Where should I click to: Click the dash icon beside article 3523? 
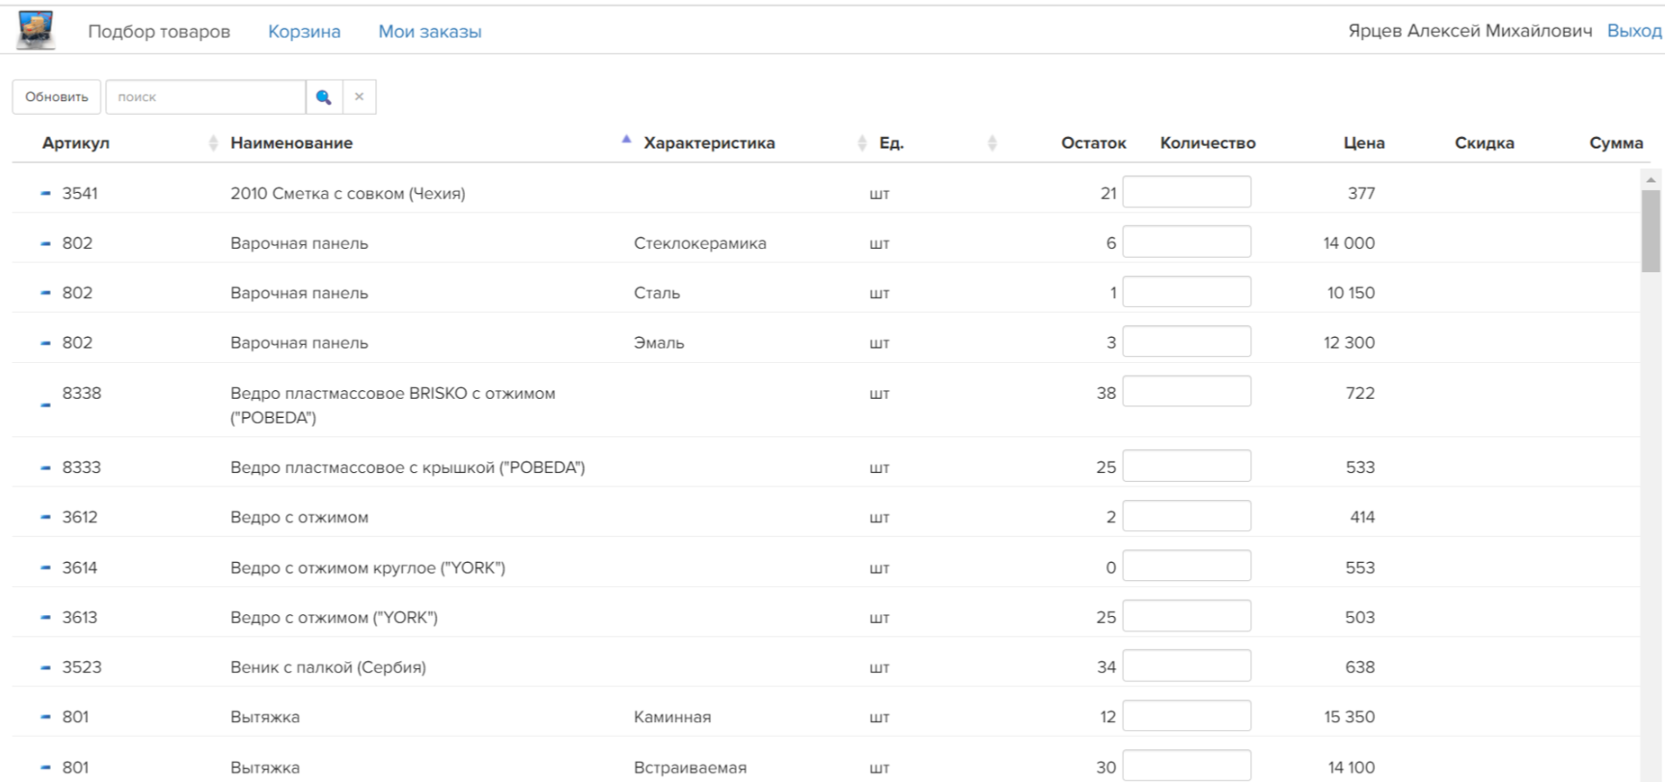point(46,667)
